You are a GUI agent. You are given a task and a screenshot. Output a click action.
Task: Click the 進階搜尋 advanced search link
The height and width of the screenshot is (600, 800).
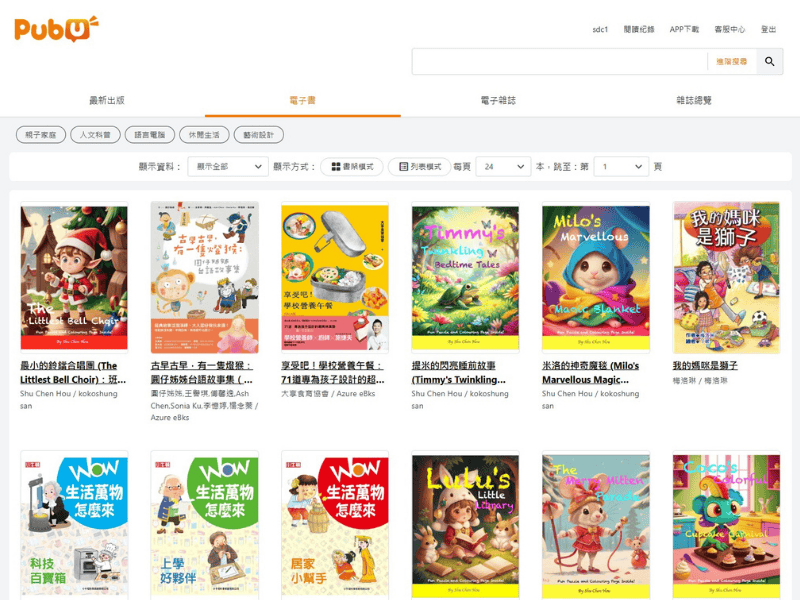(731, 62)
